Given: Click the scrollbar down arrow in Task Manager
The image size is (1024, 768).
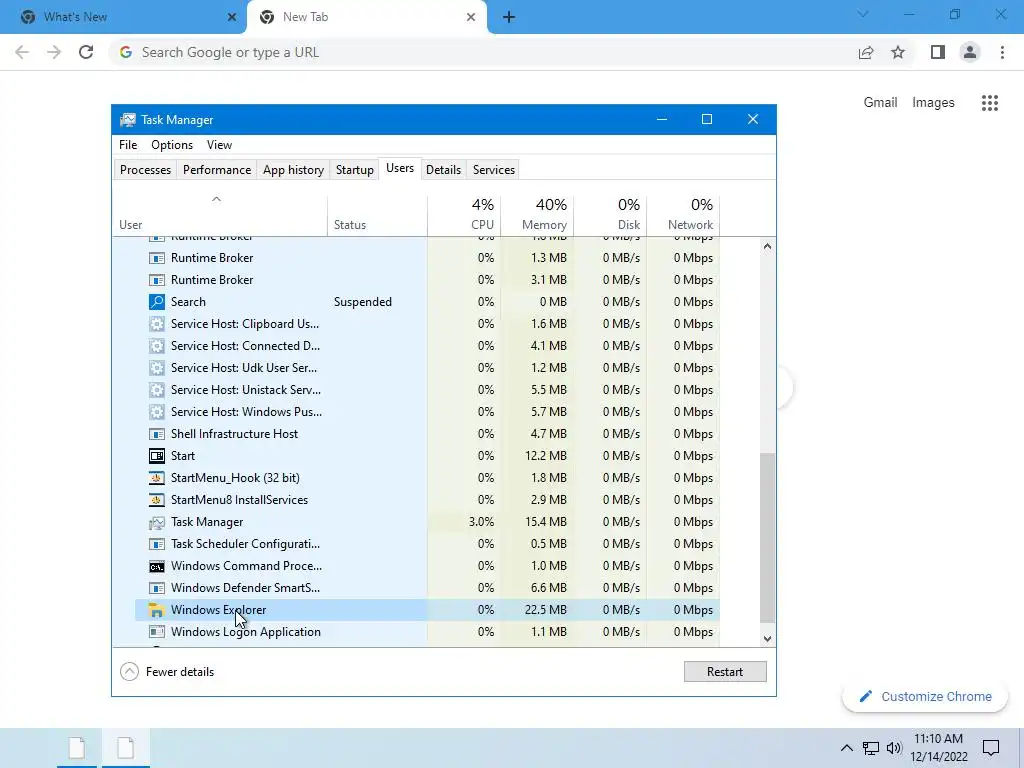Looking at the screenshot, I should point(768,639).
